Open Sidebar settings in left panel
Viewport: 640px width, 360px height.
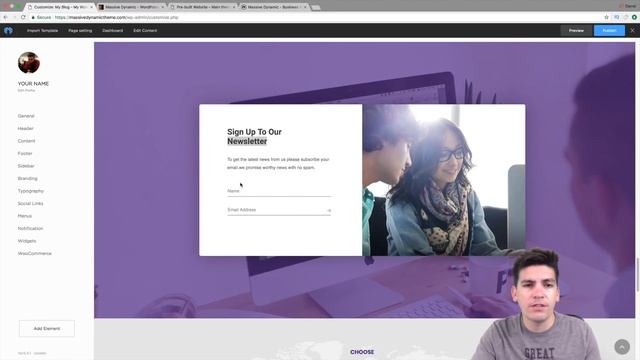click(26, 166)
